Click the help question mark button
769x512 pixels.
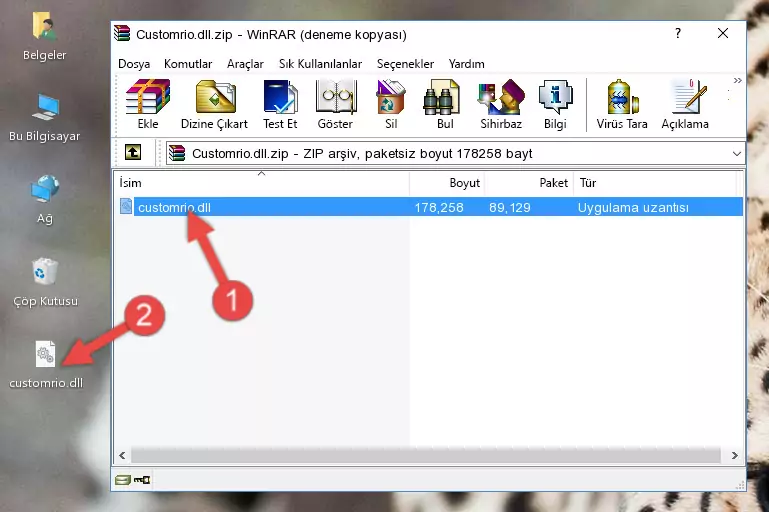tap(678, 33)
